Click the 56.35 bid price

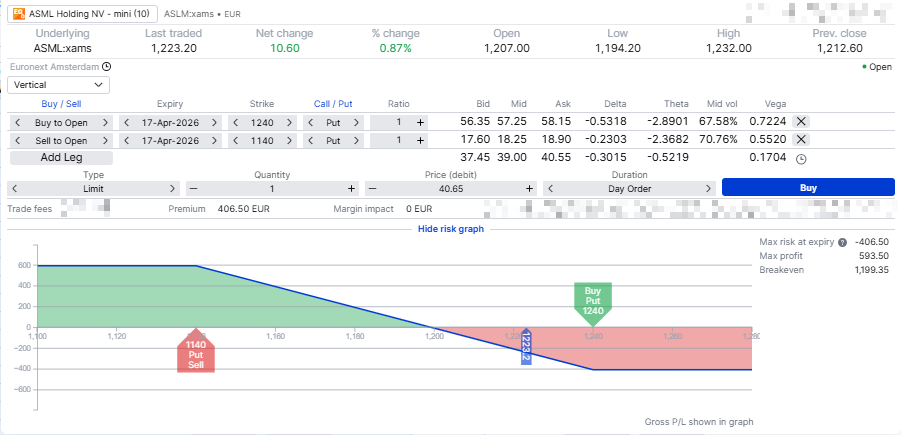point(475,122)
